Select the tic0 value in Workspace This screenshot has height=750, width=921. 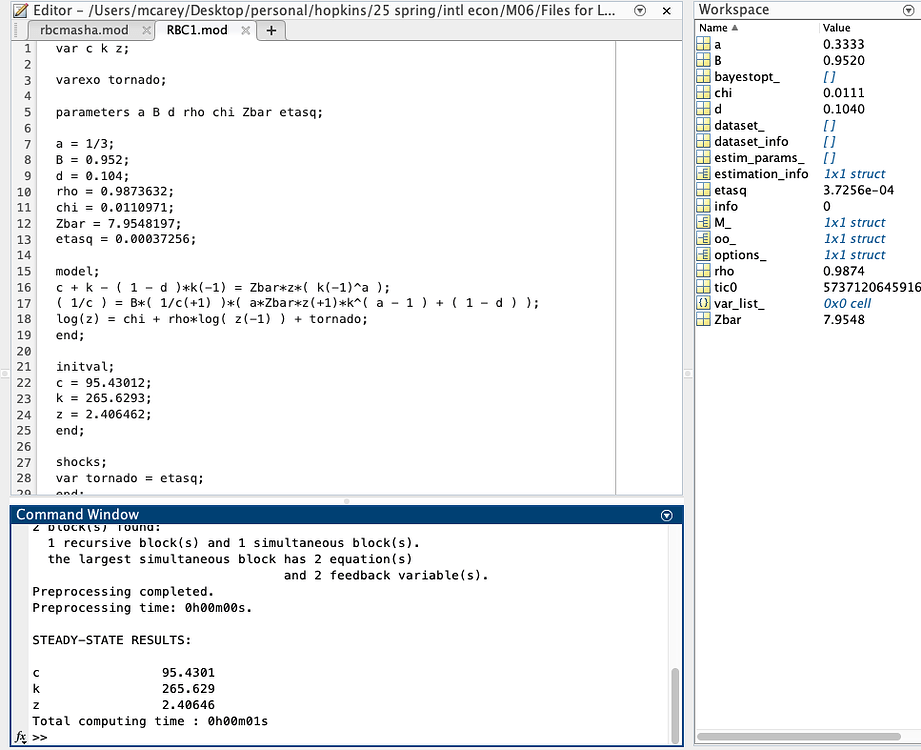click(872, 287)
